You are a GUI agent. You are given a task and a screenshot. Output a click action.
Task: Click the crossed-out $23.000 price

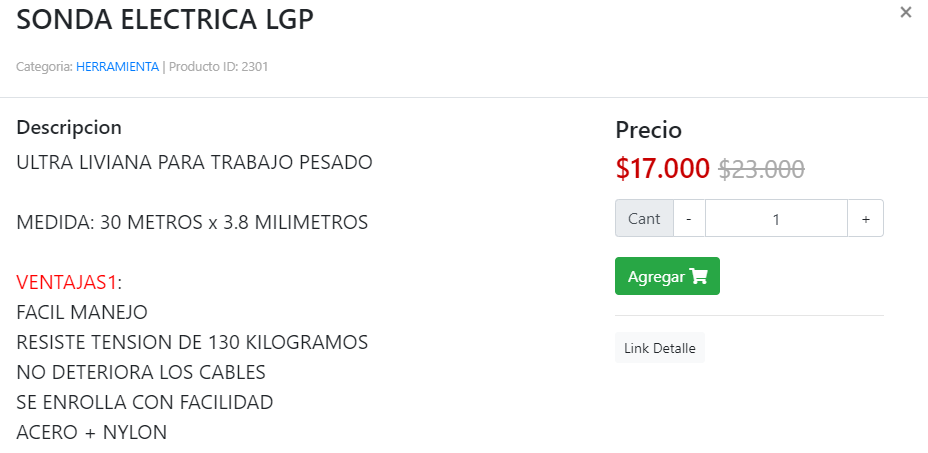pos(762,169)
